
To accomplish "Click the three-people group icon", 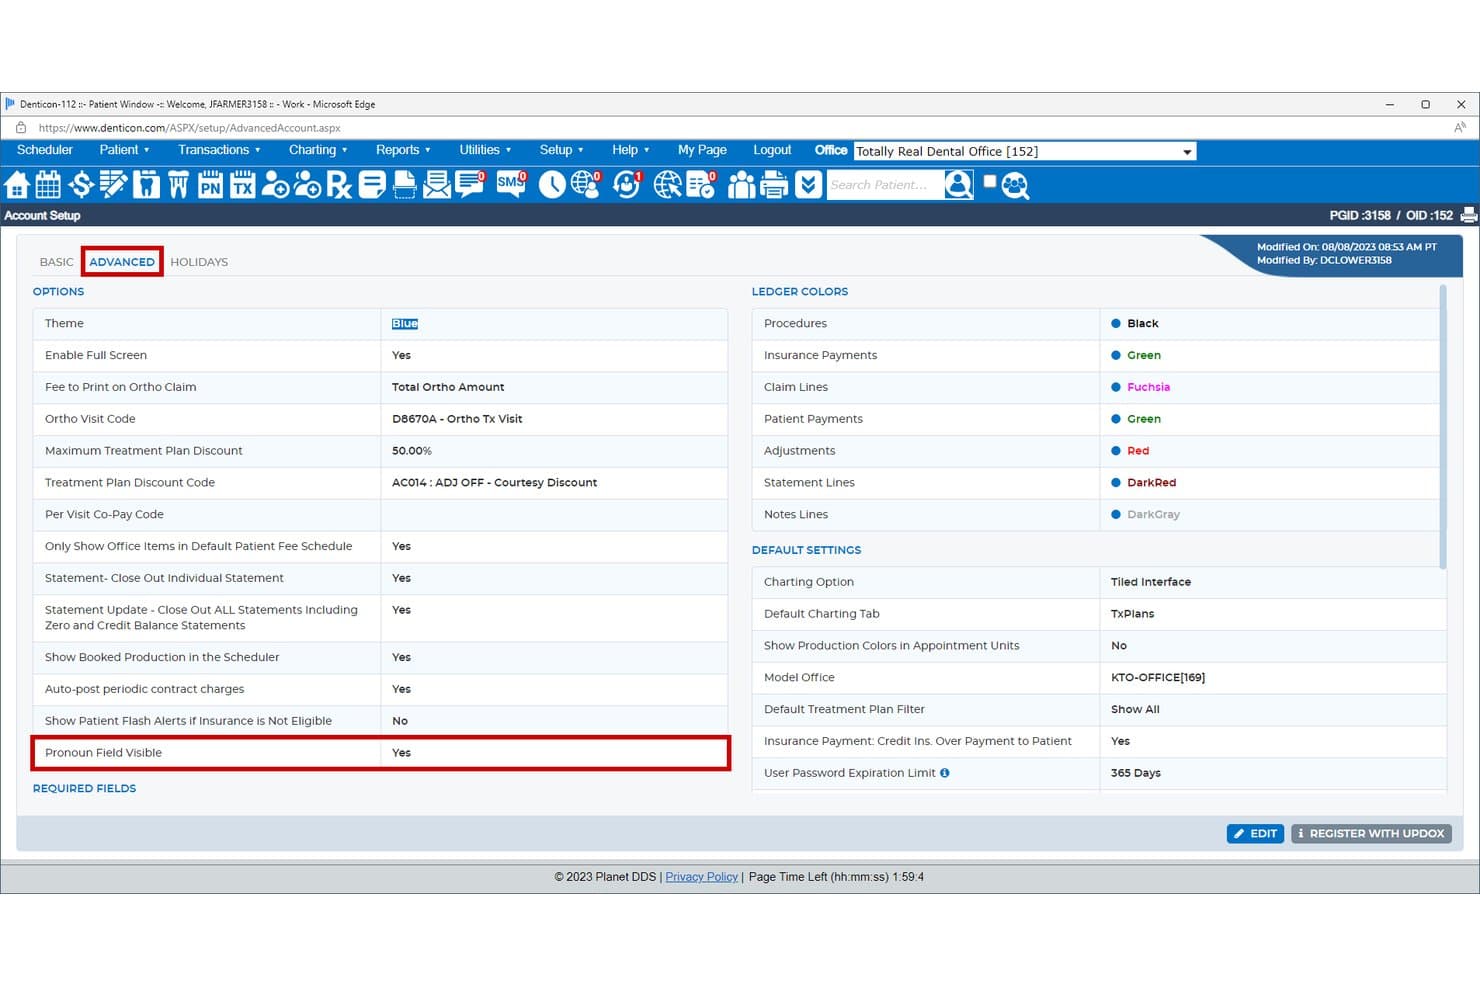I will (x=741, y=185).
